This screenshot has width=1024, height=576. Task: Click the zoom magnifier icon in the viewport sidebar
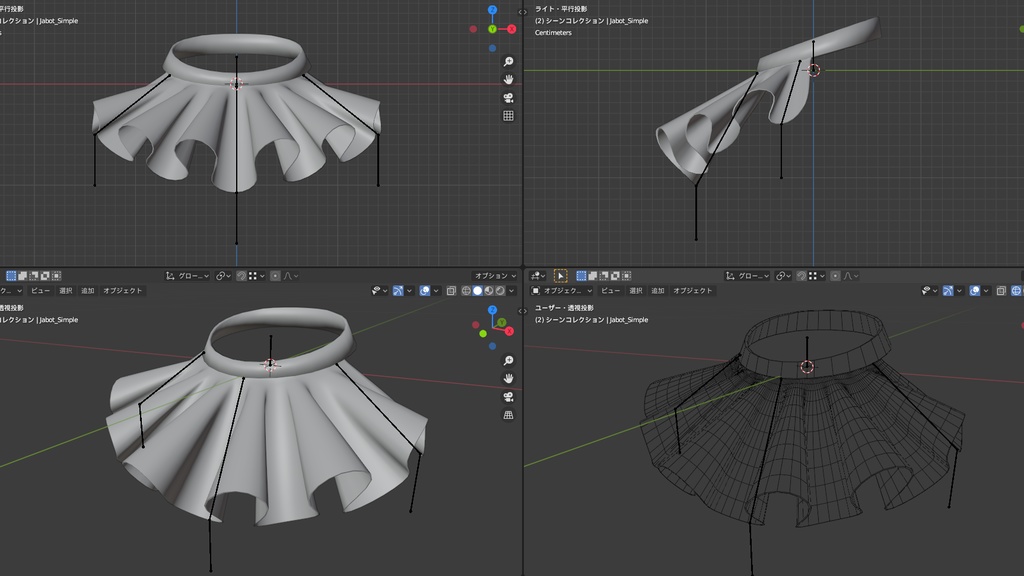pyautogui.click(x=507, y=61)
